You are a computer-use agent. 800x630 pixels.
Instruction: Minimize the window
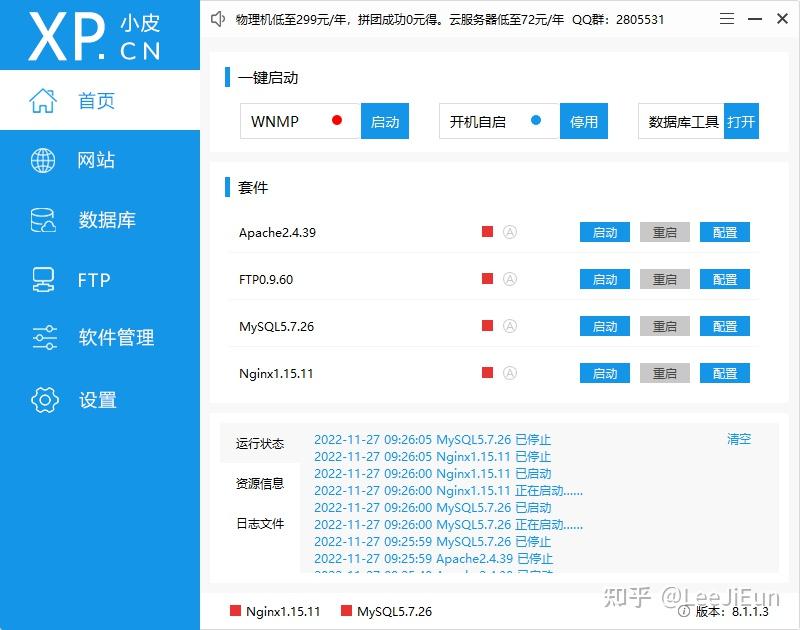(755, 19)
